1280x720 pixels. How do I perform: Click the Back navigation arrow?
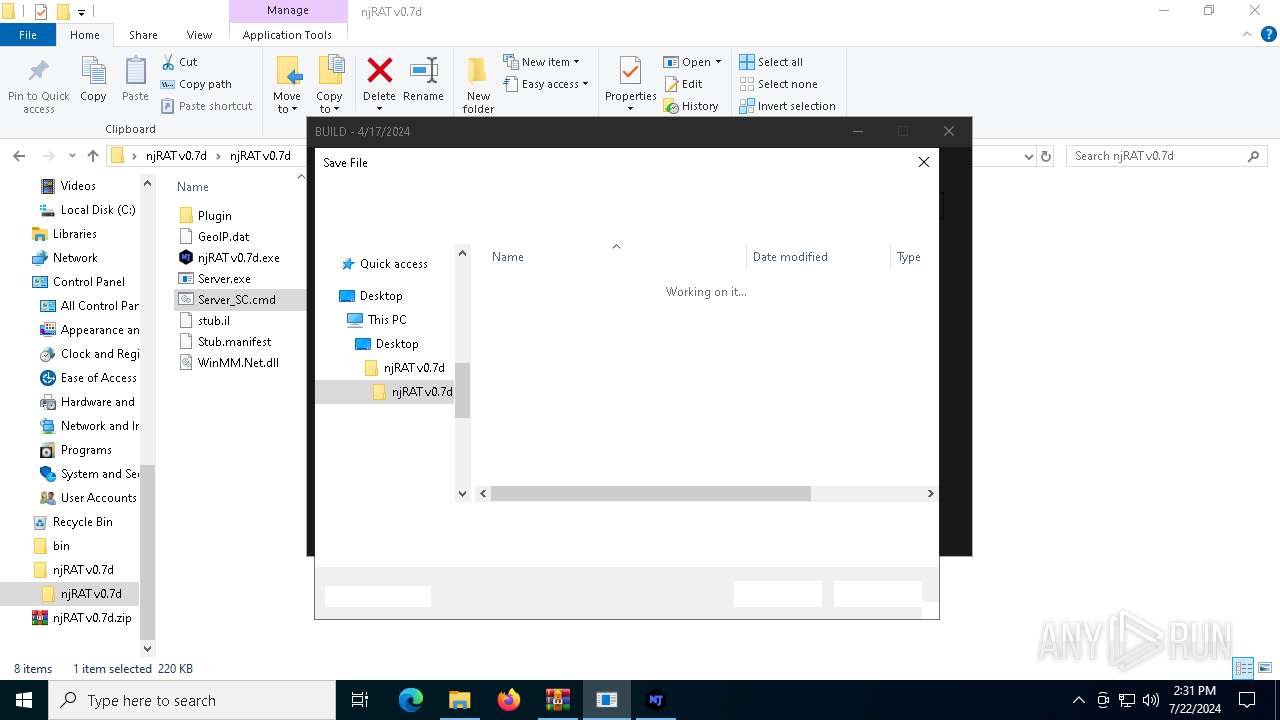[x=19, y=156]
